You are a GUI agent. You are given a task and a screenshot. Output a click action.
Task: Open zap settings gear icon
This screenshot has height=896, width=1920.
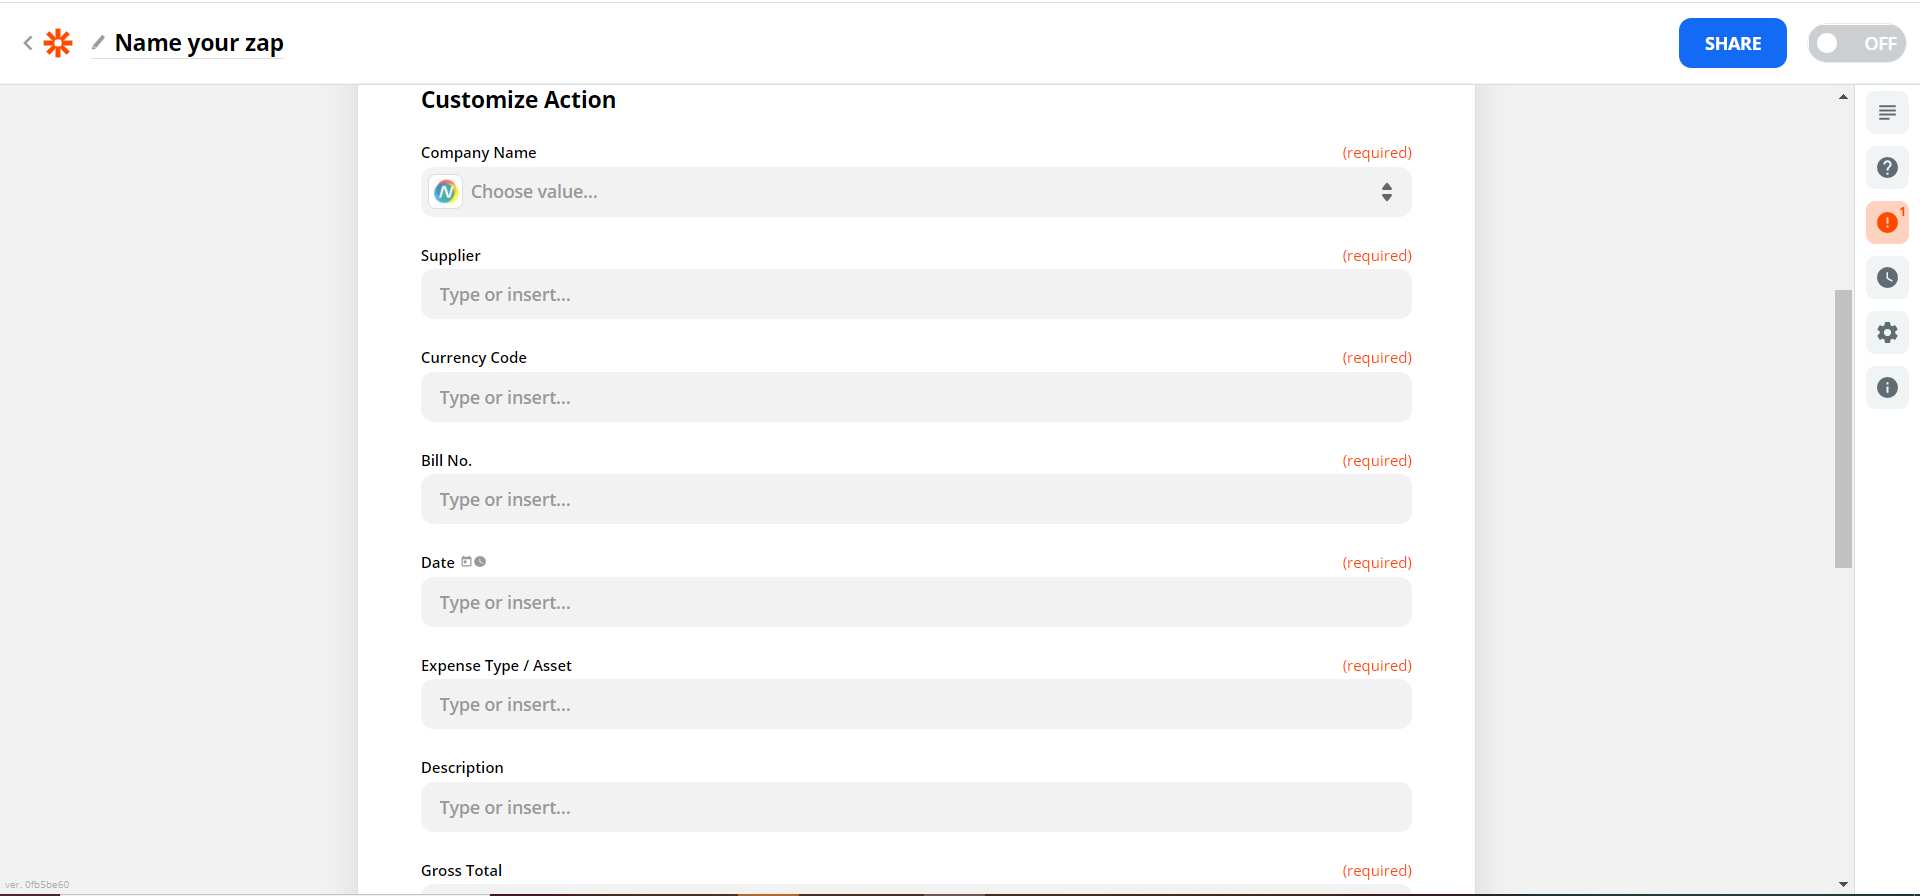1887,332
